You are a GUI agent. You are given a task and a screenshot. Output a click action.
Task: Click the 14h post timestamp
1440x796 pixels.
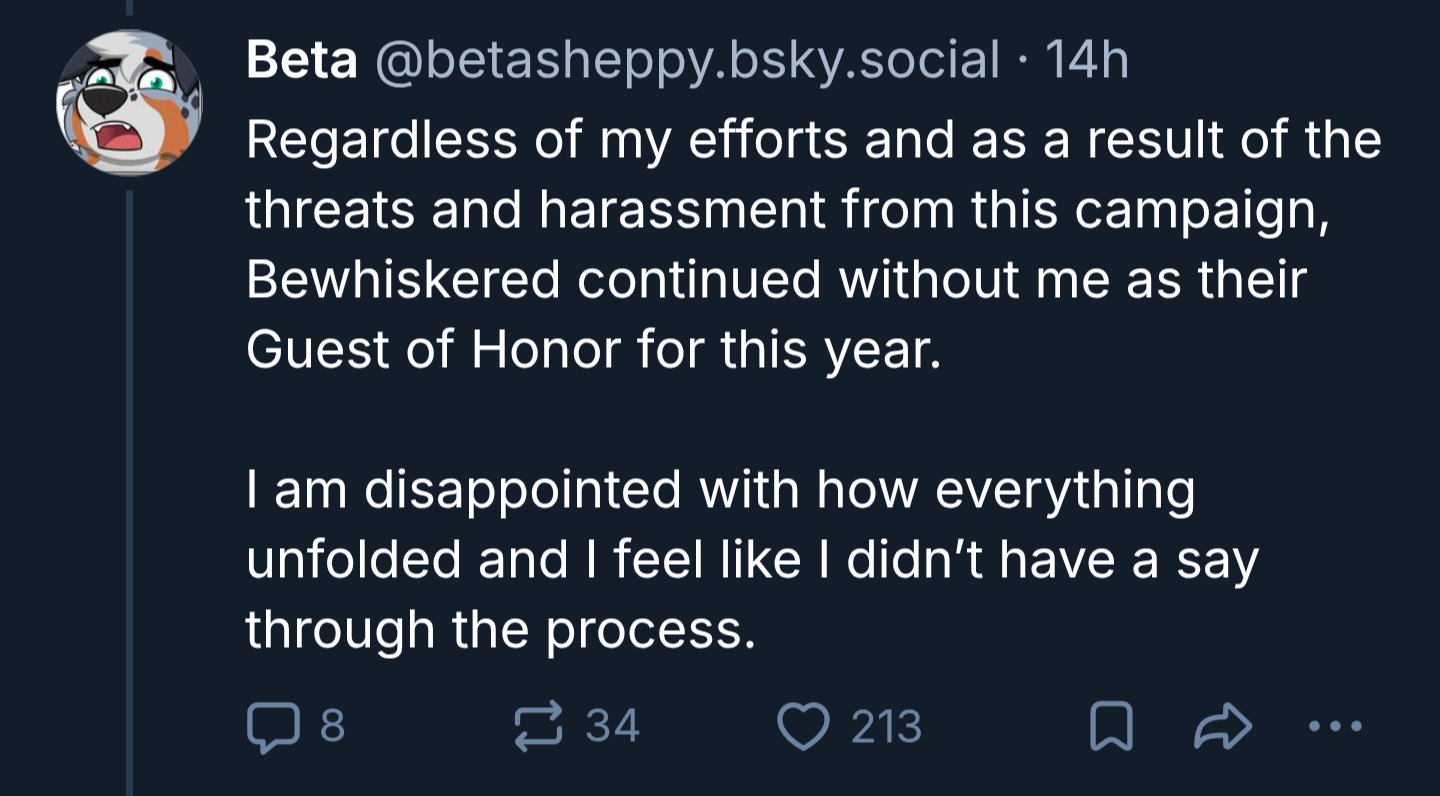click(1085, 62)
